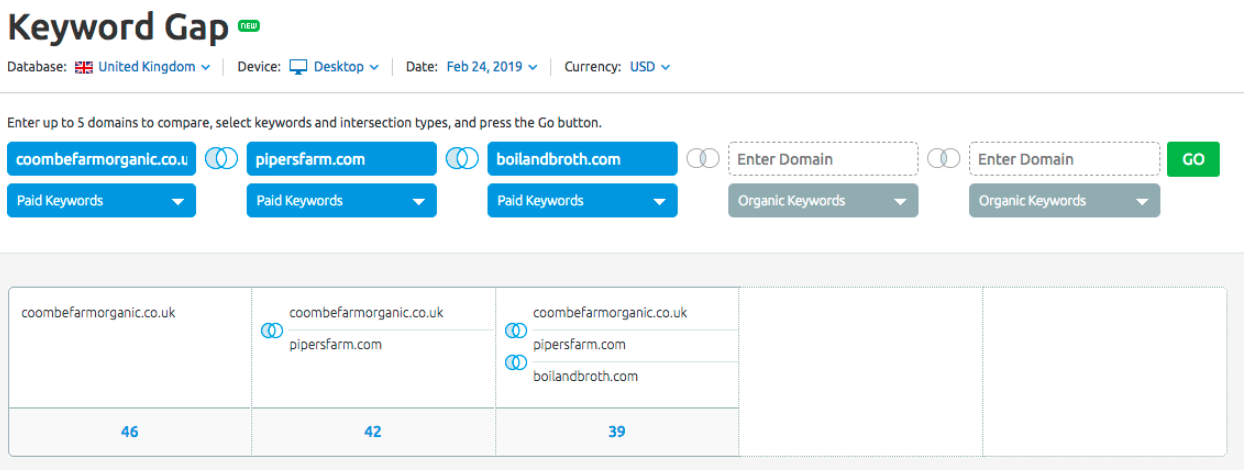The image size is (1248, 473).
Task: Click the UK flag icon next to Database
Action: 84,67
